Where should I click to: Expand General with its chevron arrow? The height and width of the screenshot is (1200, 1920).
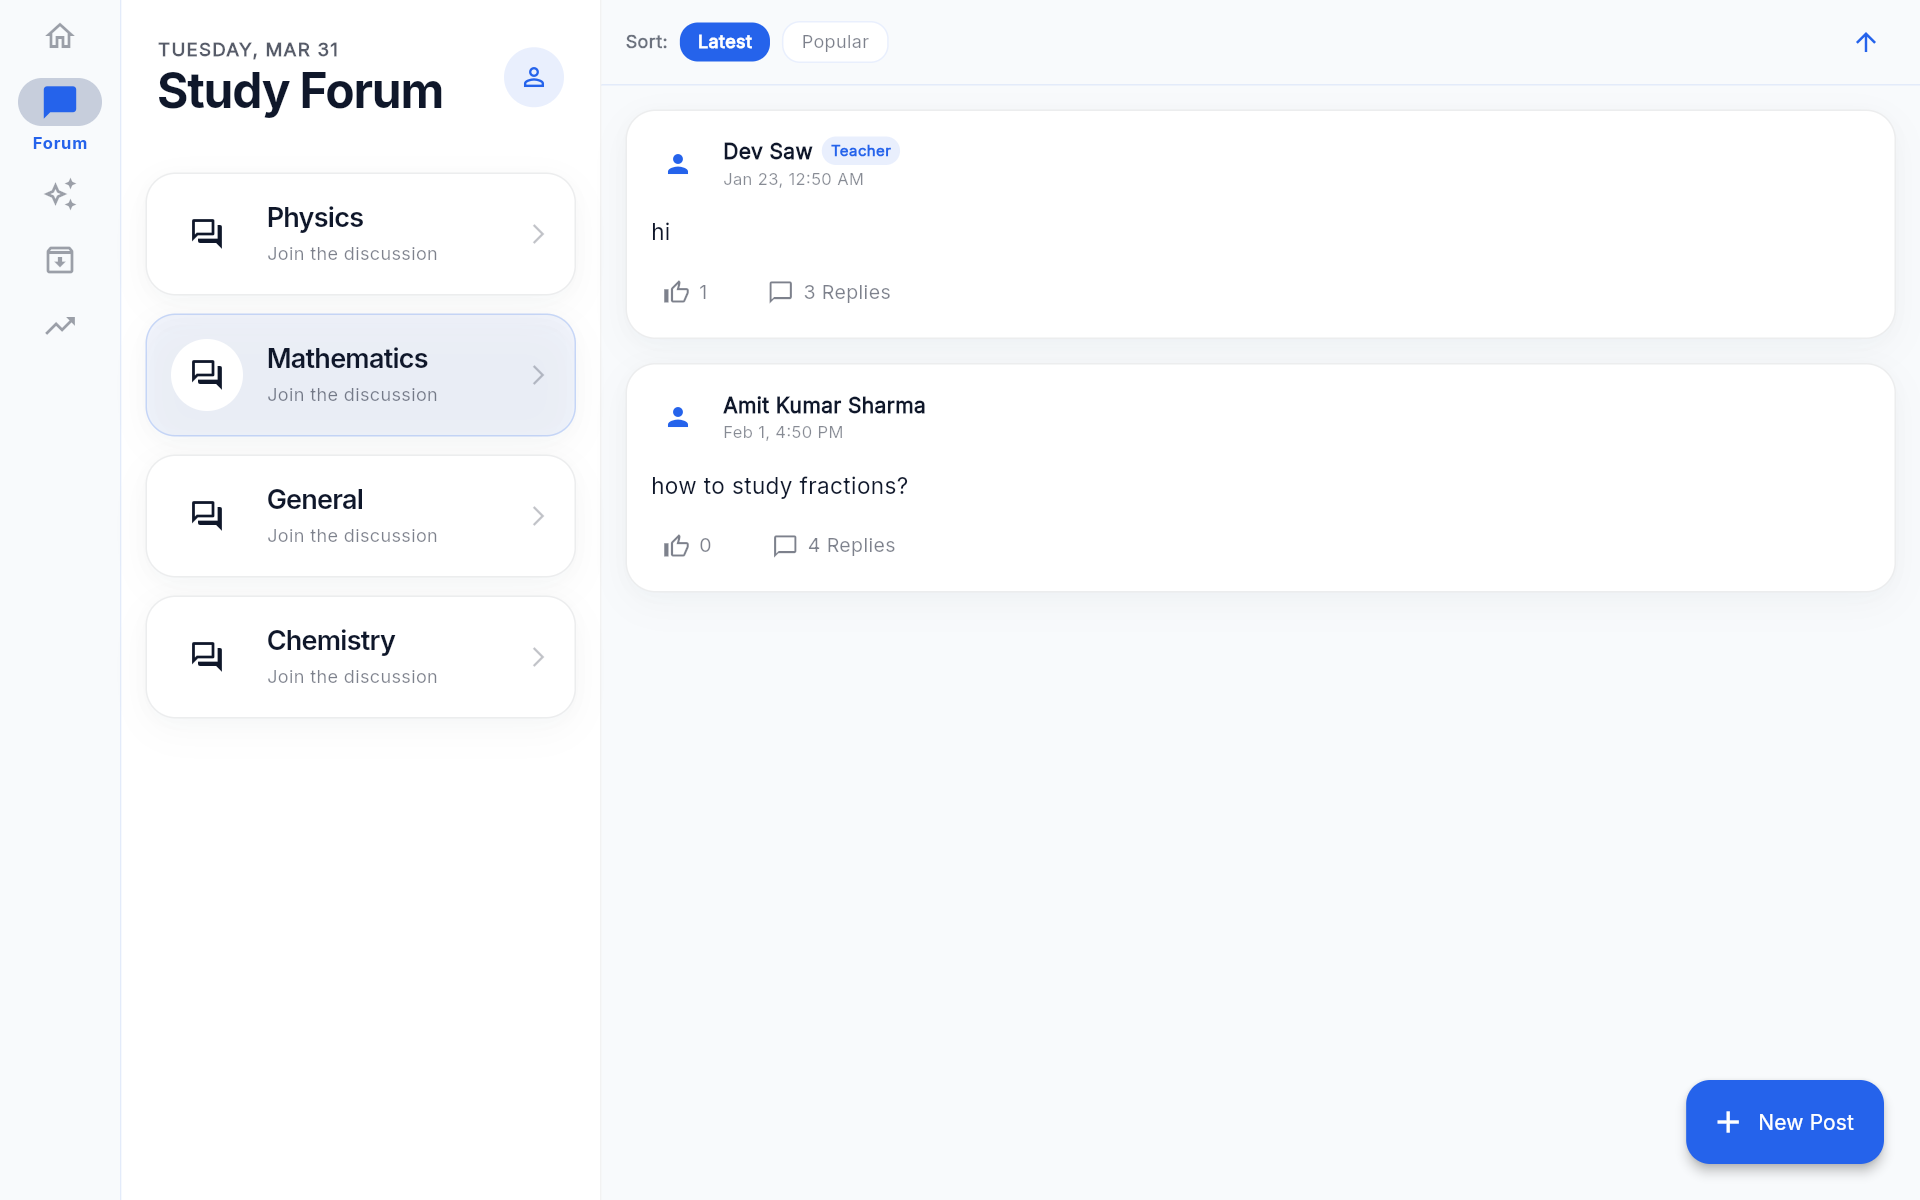click(538, 516)
